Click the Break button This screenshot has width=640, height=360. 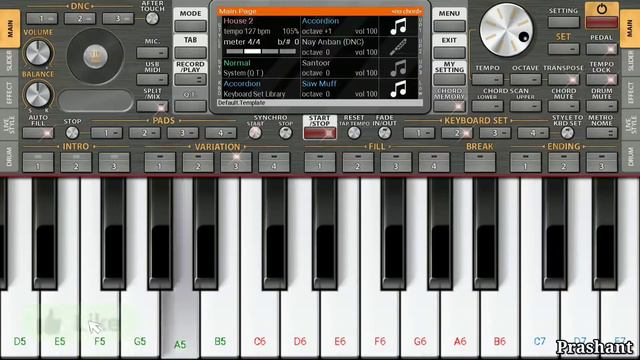pyautogui.click(x=480, y=162)
